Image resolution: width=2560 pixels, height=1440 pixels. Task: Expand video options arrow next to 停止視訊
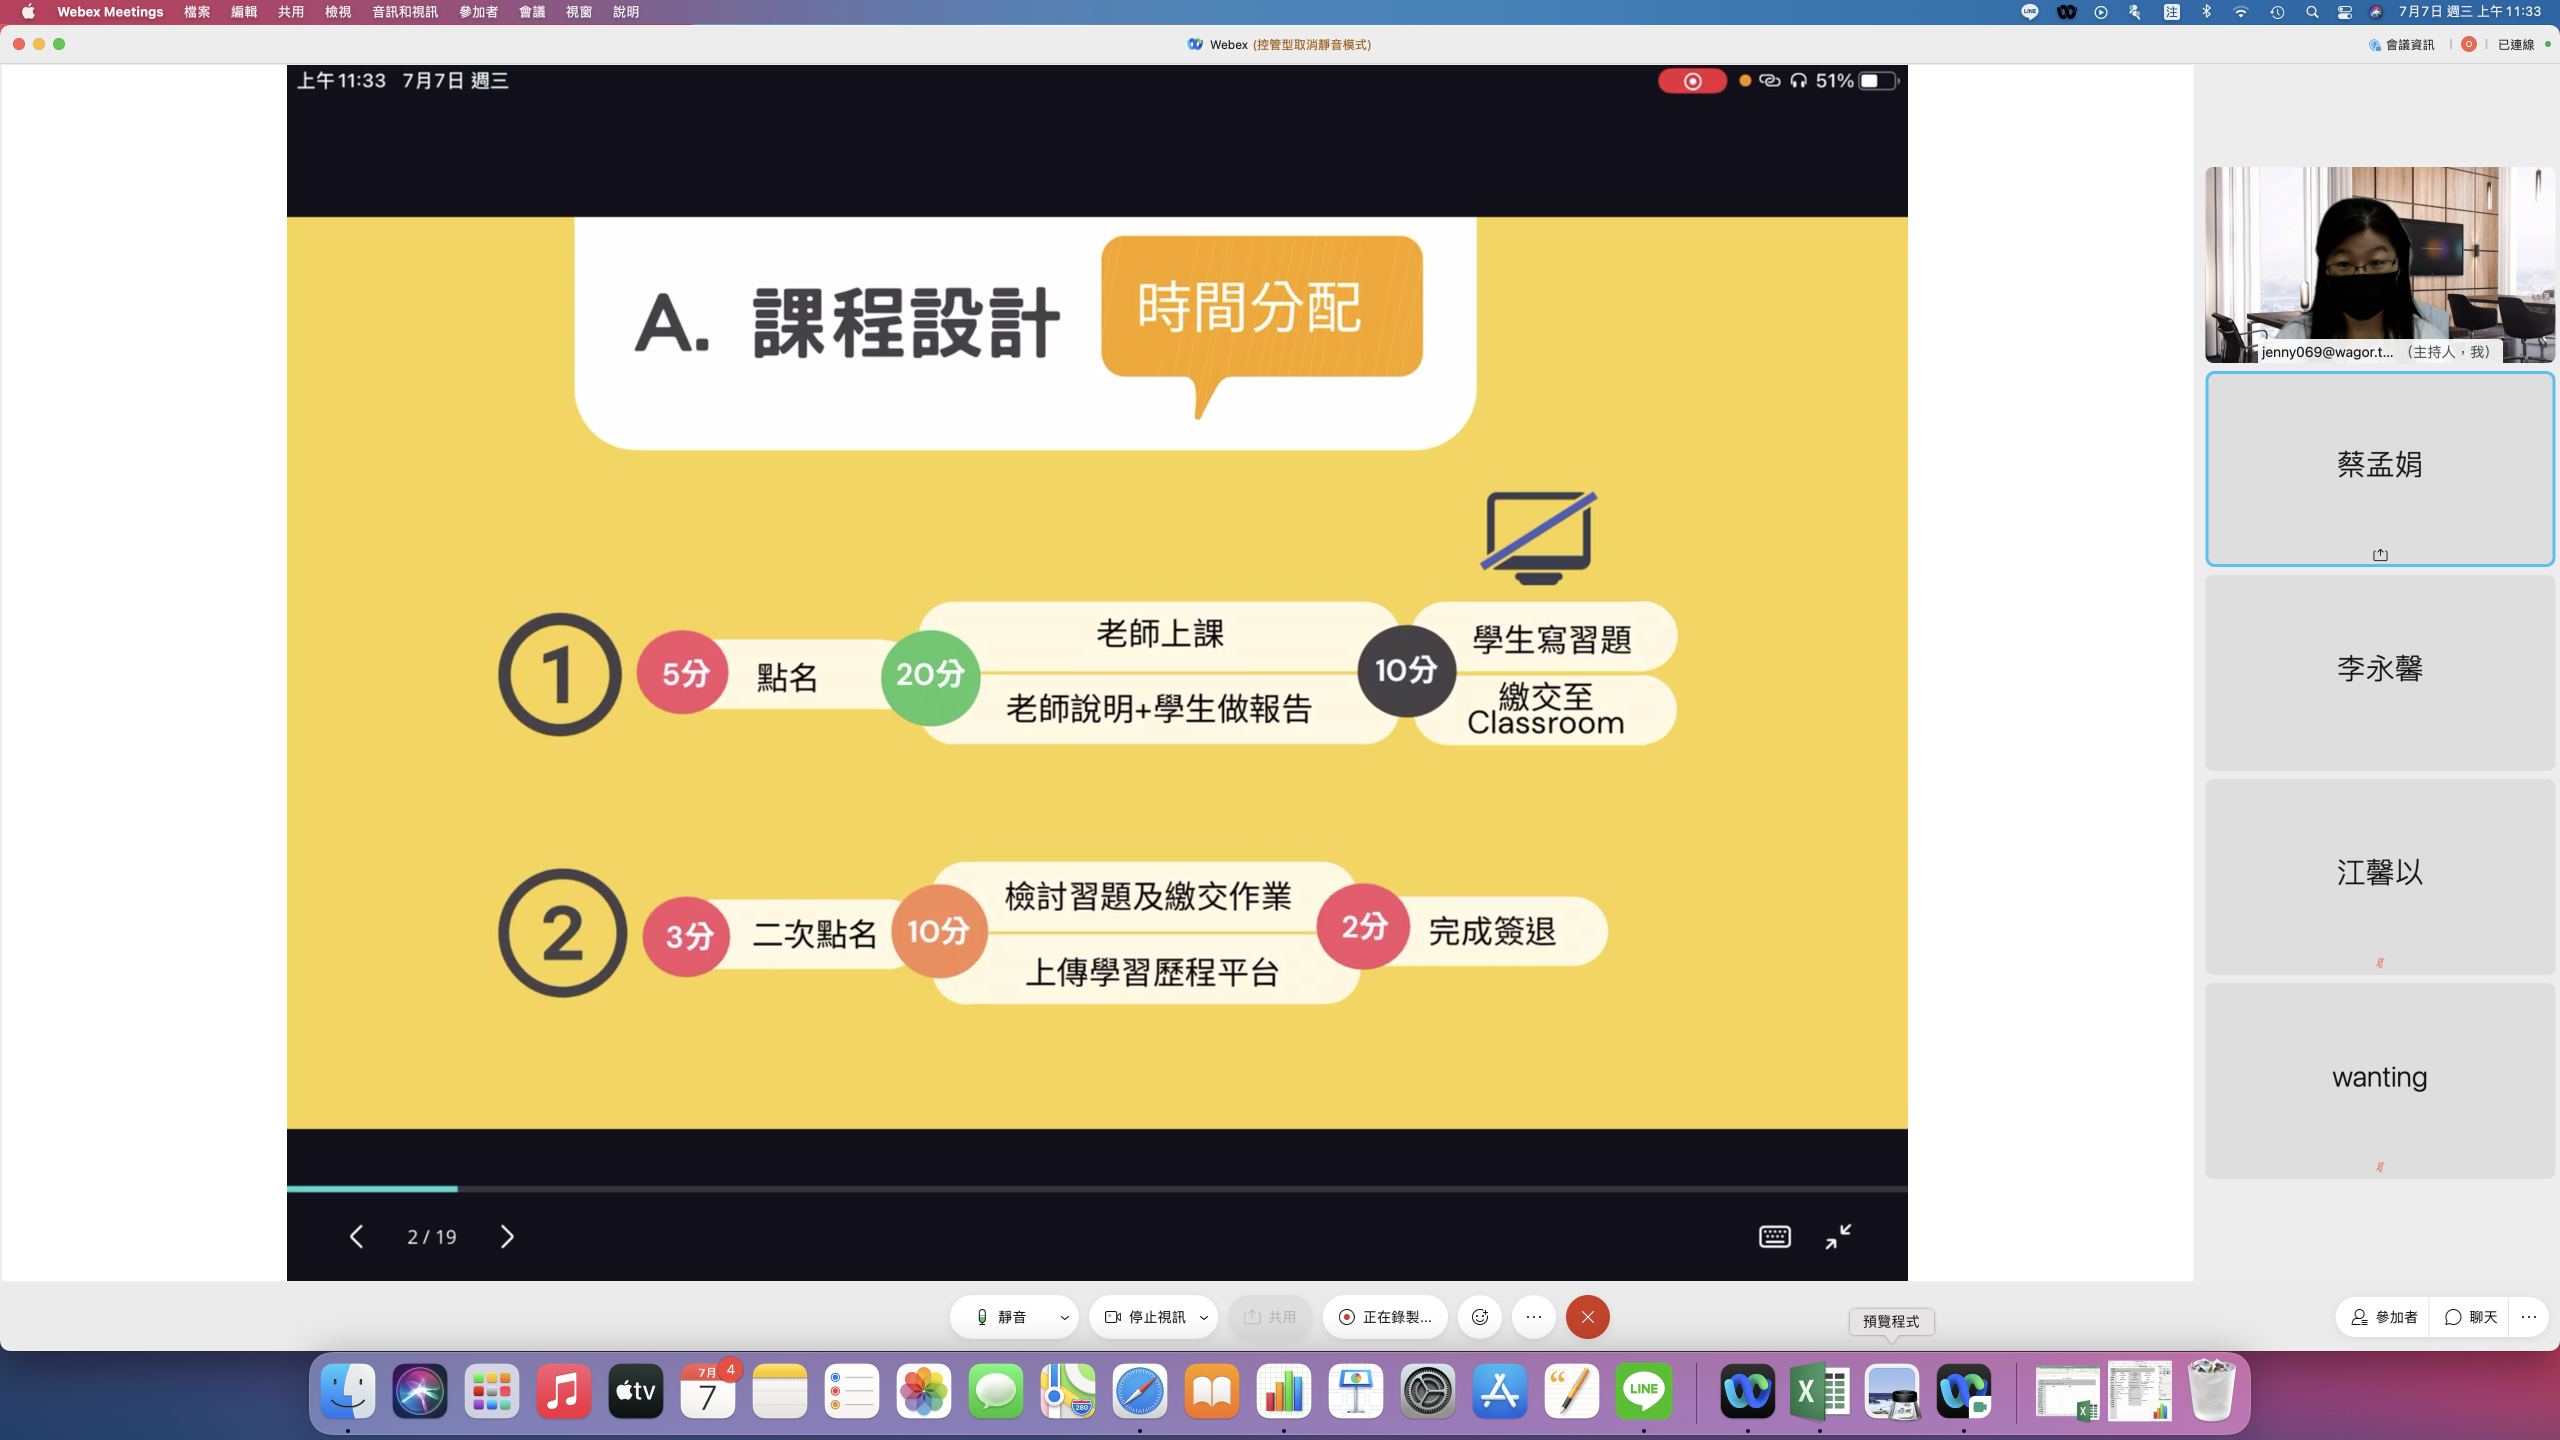point(1203,1317)
